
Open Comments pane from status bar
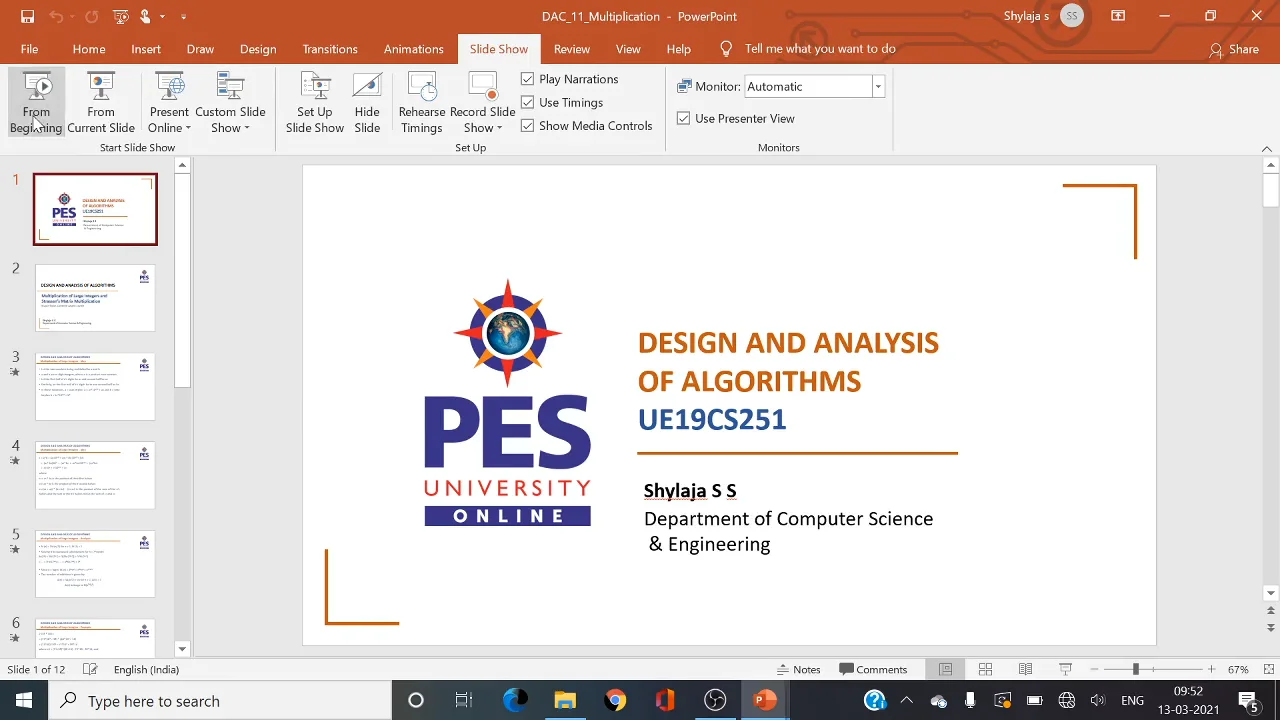coord(873,669)
